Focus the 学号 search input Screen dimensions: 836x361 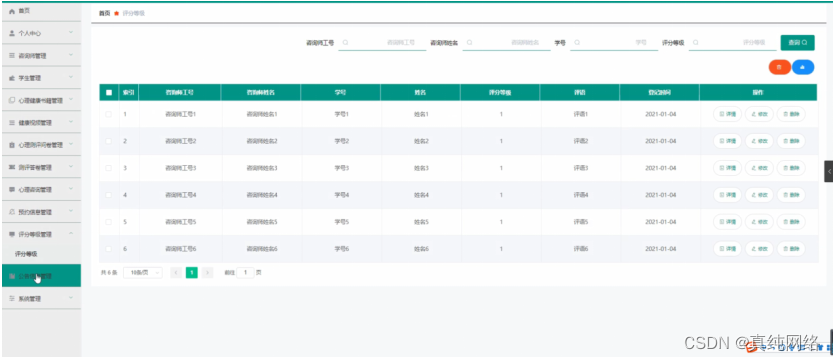pos(614,42)
